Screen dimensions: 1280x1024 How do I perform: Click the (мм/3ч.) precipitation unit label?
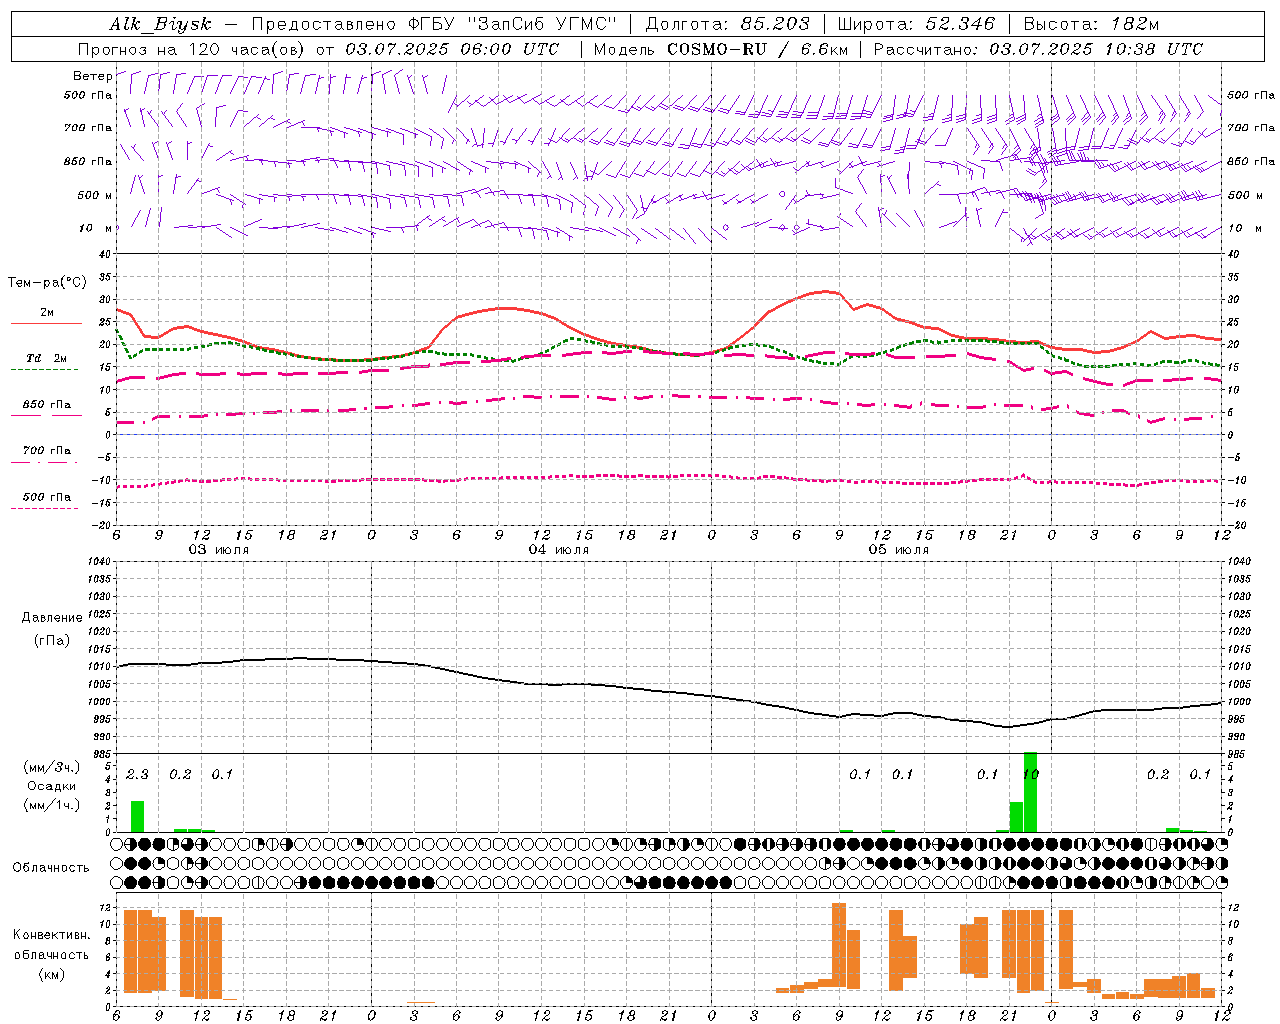52,767
